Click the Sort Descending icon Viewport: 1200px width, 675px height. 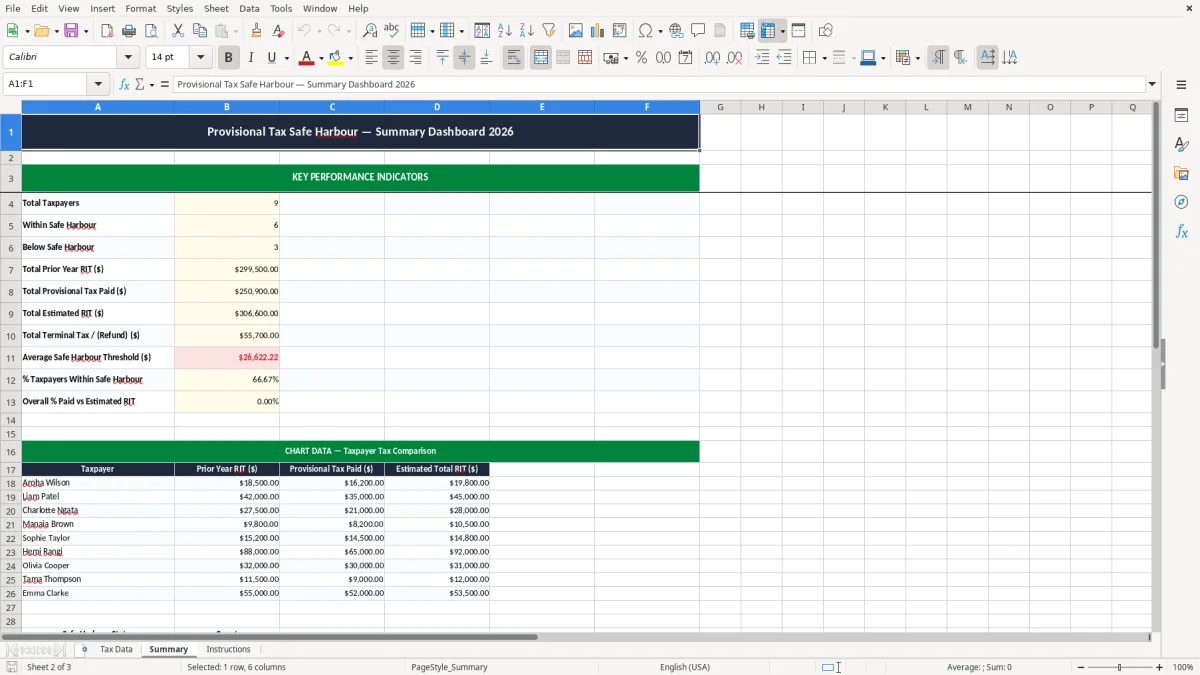click(x=527, y=31)
